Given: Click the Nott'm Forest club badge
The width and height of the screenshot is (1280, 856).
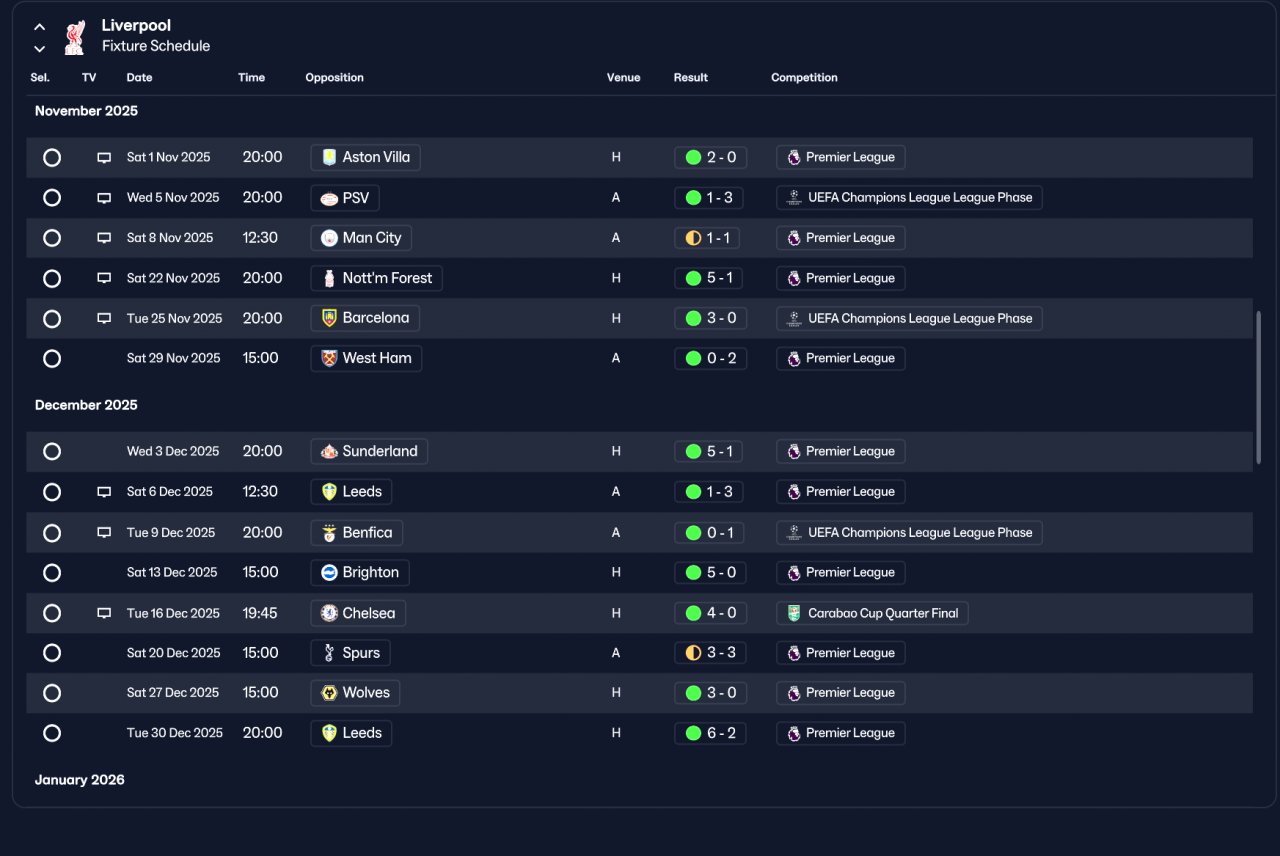Looking at the screenshot, I should click(x=329, y=278).
